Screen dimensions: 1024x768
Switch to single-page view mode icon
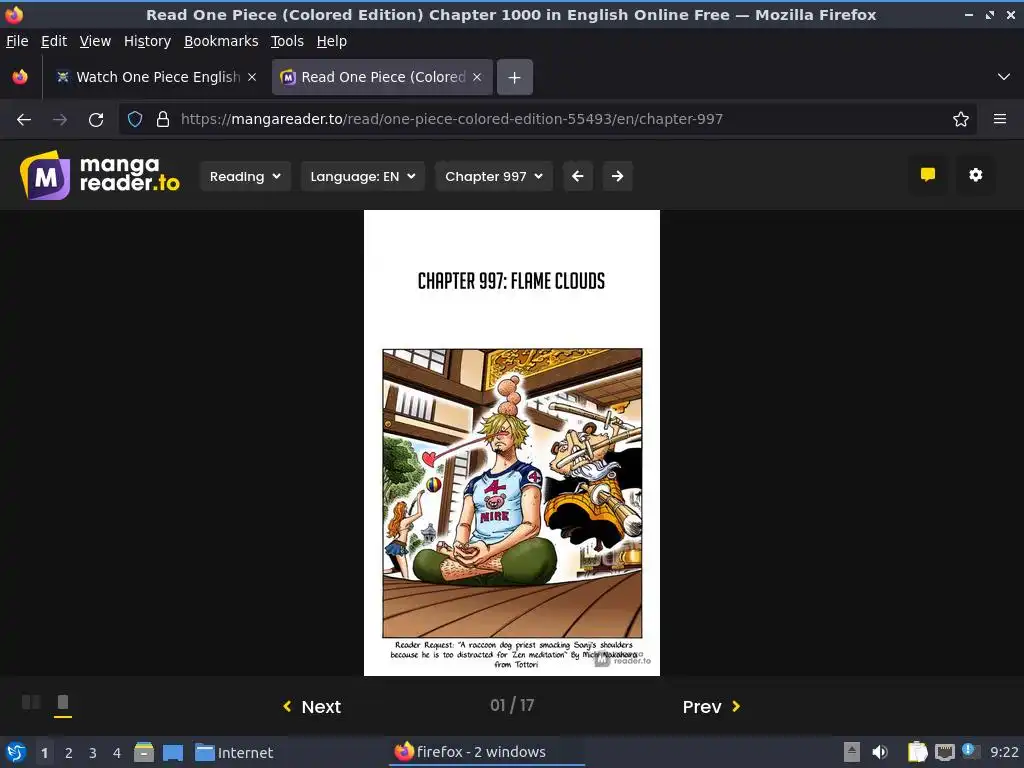click(x=63, y=703)
